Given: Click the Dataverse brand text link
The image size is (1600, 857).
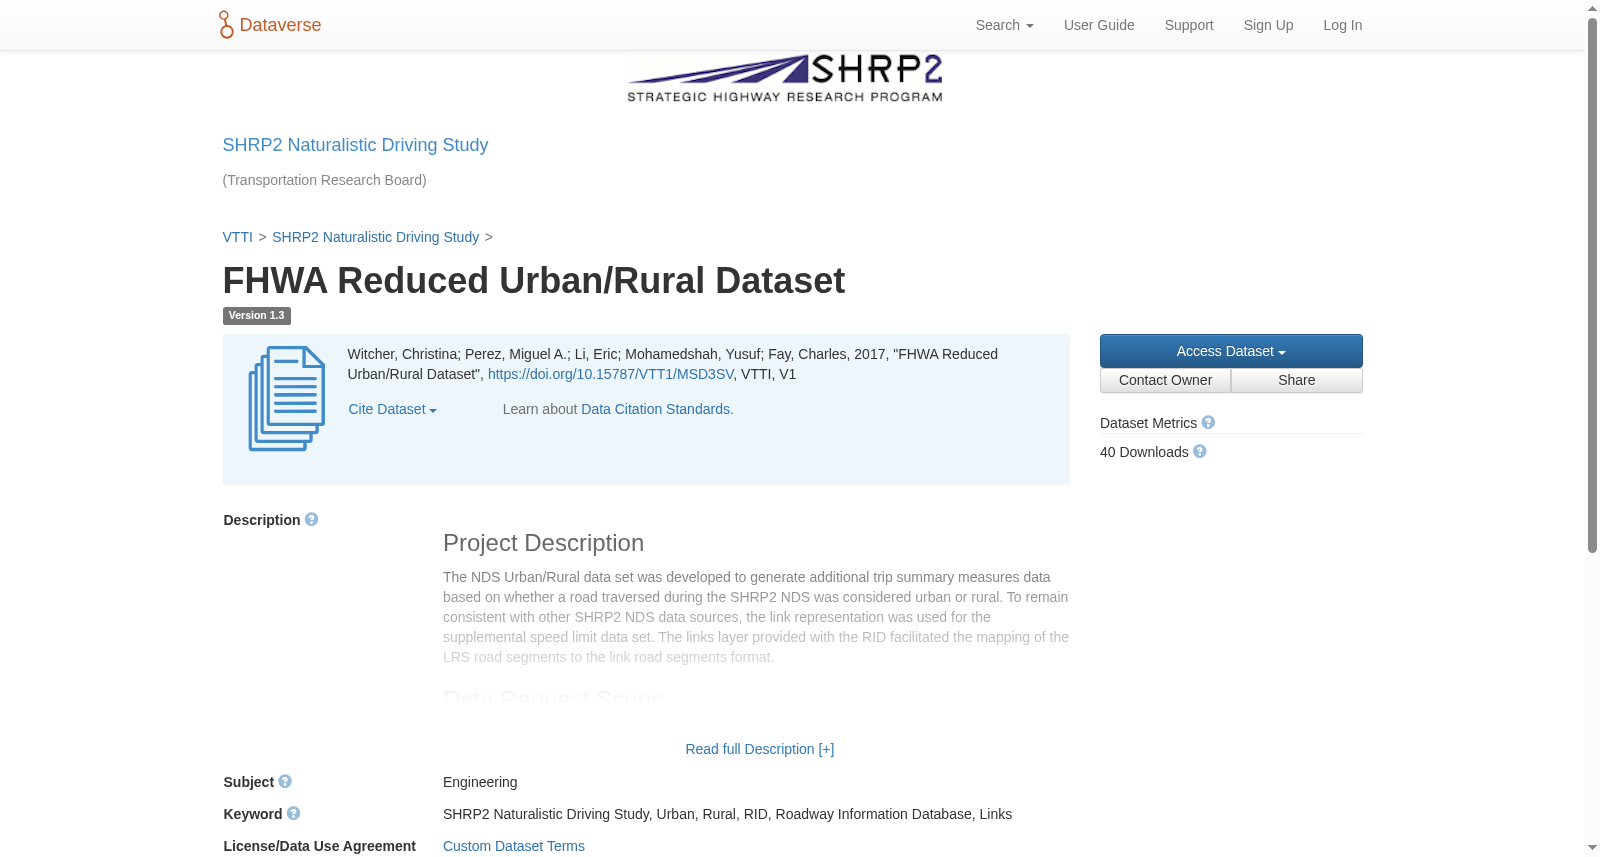Looking at the screenshot, I should 280,25.
